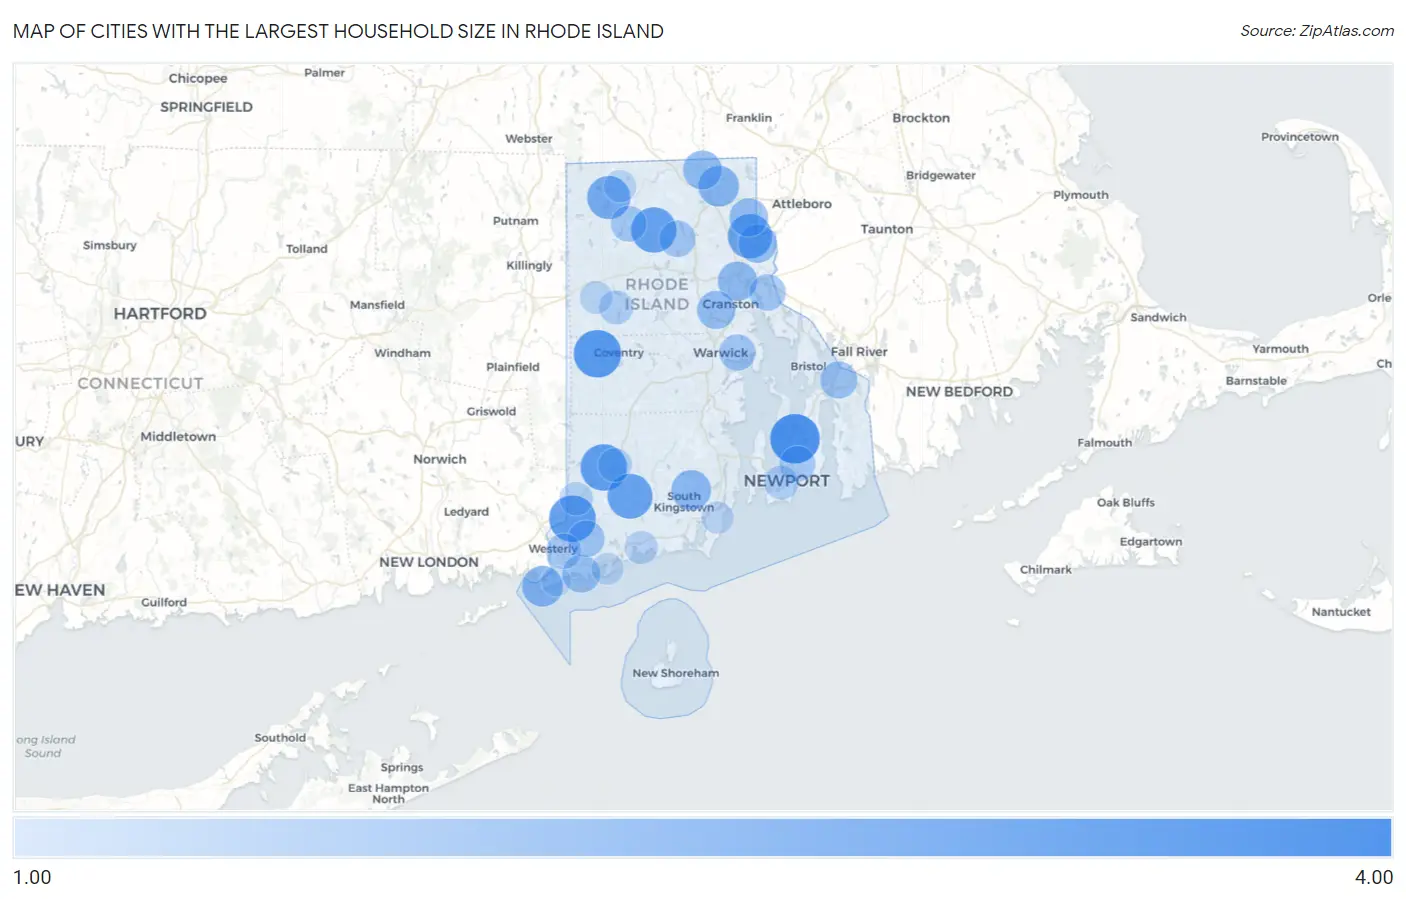
Task: Click the map title heading text
Action: pyautogui.click(x=338, y=31)
